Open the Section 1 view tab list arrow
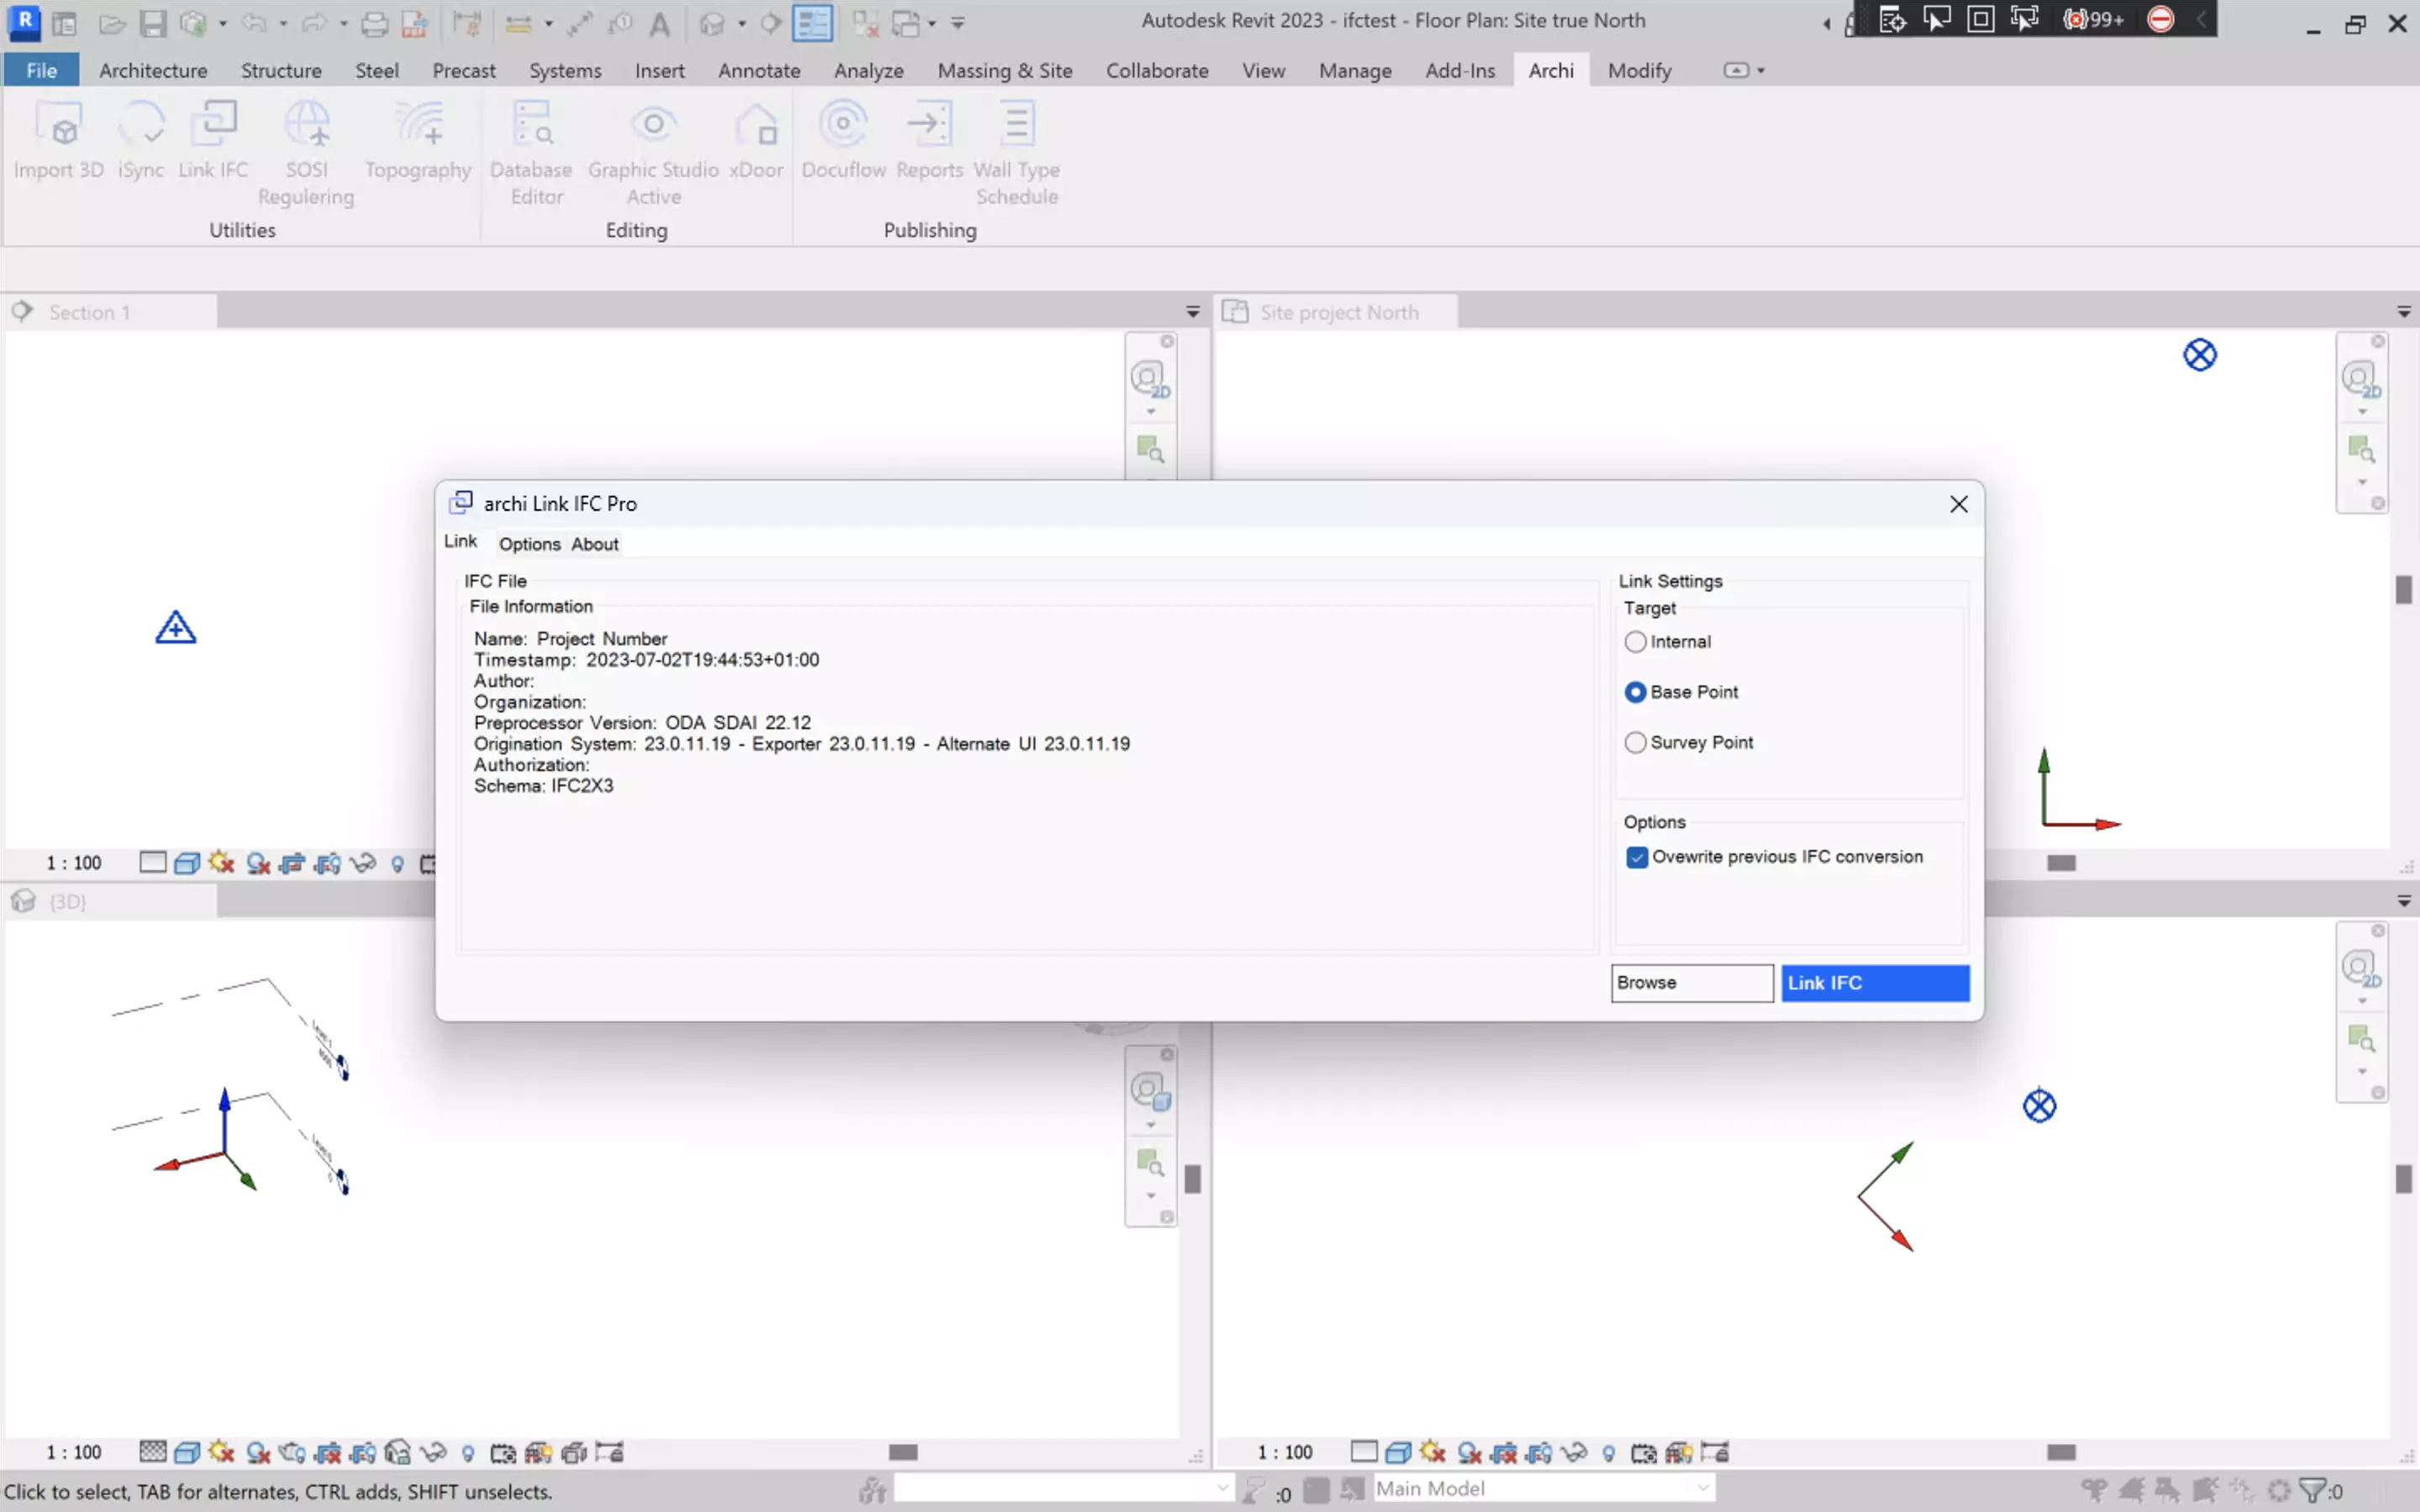Image resolution: width=2420 pixels, height=1512 pixels. point(1192,312)
